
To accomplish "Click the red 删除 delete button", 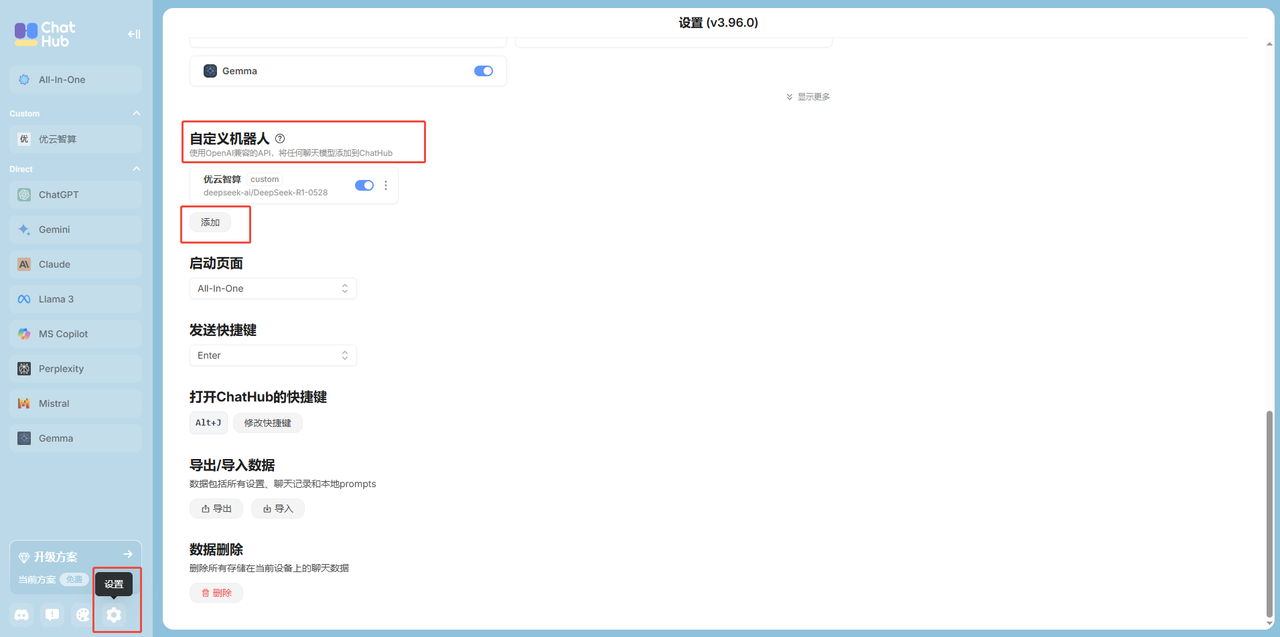I will tap(216, 593).
